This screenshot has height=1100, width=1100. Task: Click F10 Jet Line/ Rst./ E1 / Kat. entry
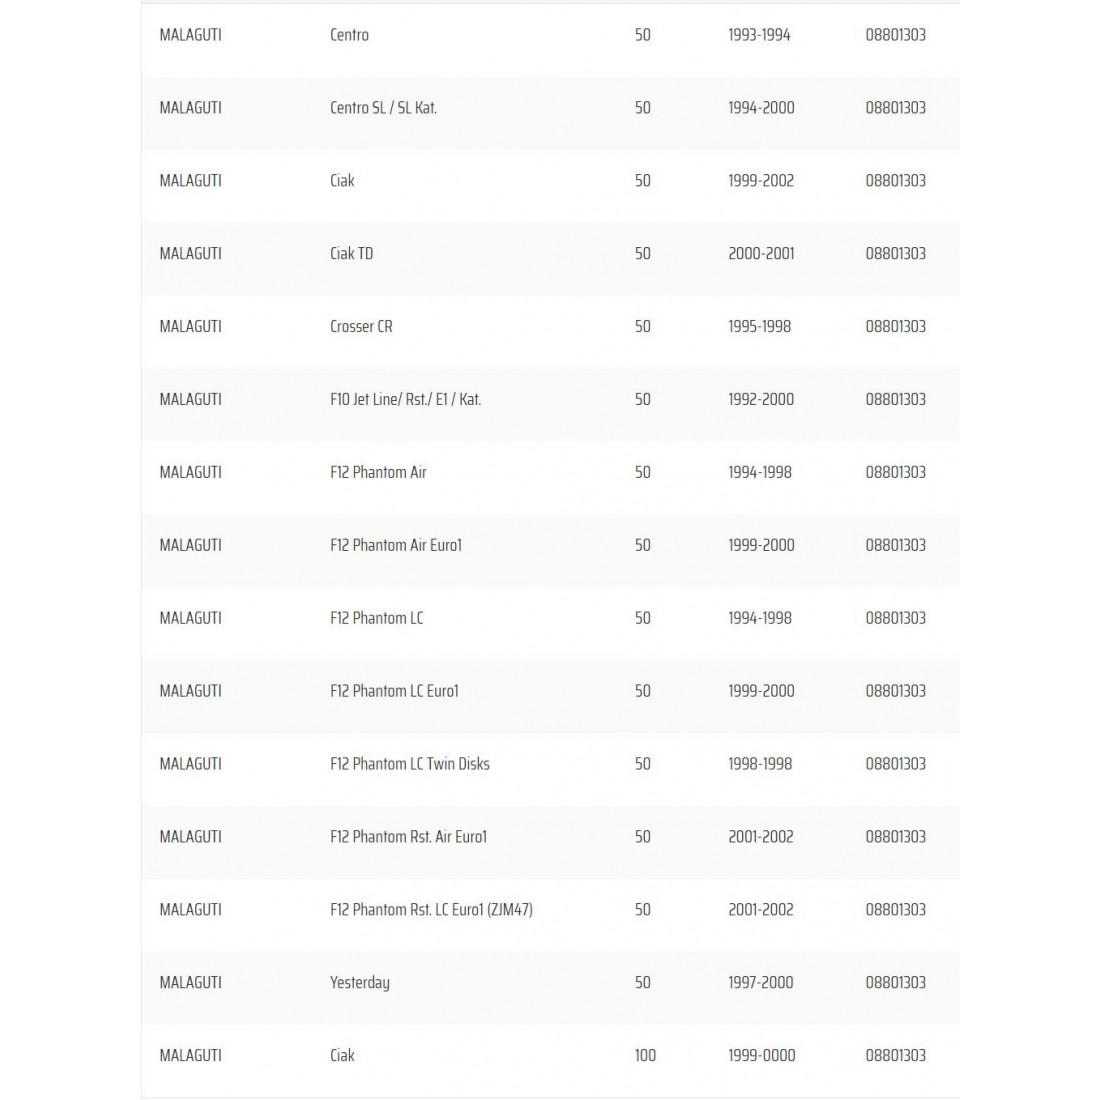(x=405, y=399)
